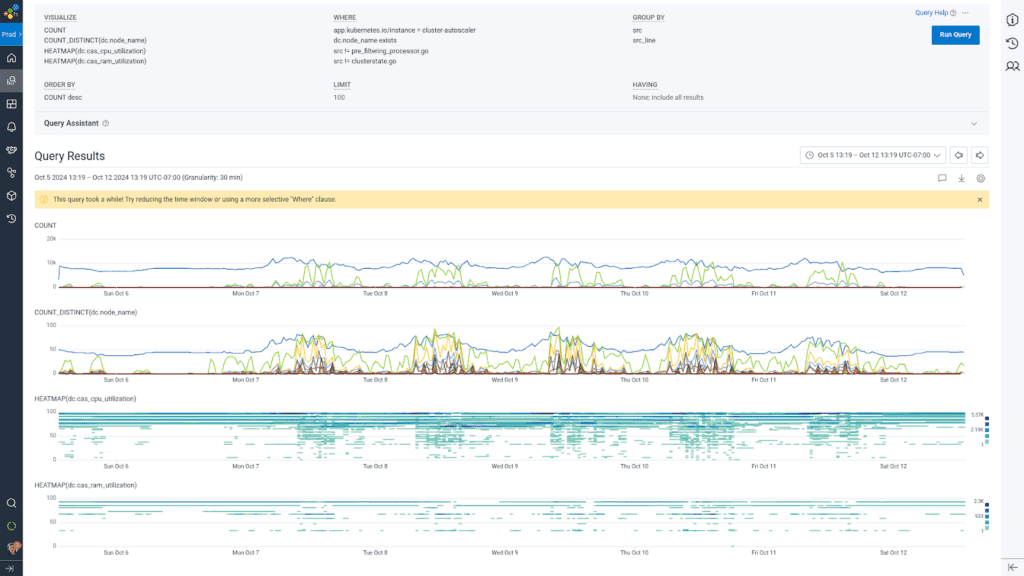
Task: Click the Run Query button
Action: click(x=955, y=35)
